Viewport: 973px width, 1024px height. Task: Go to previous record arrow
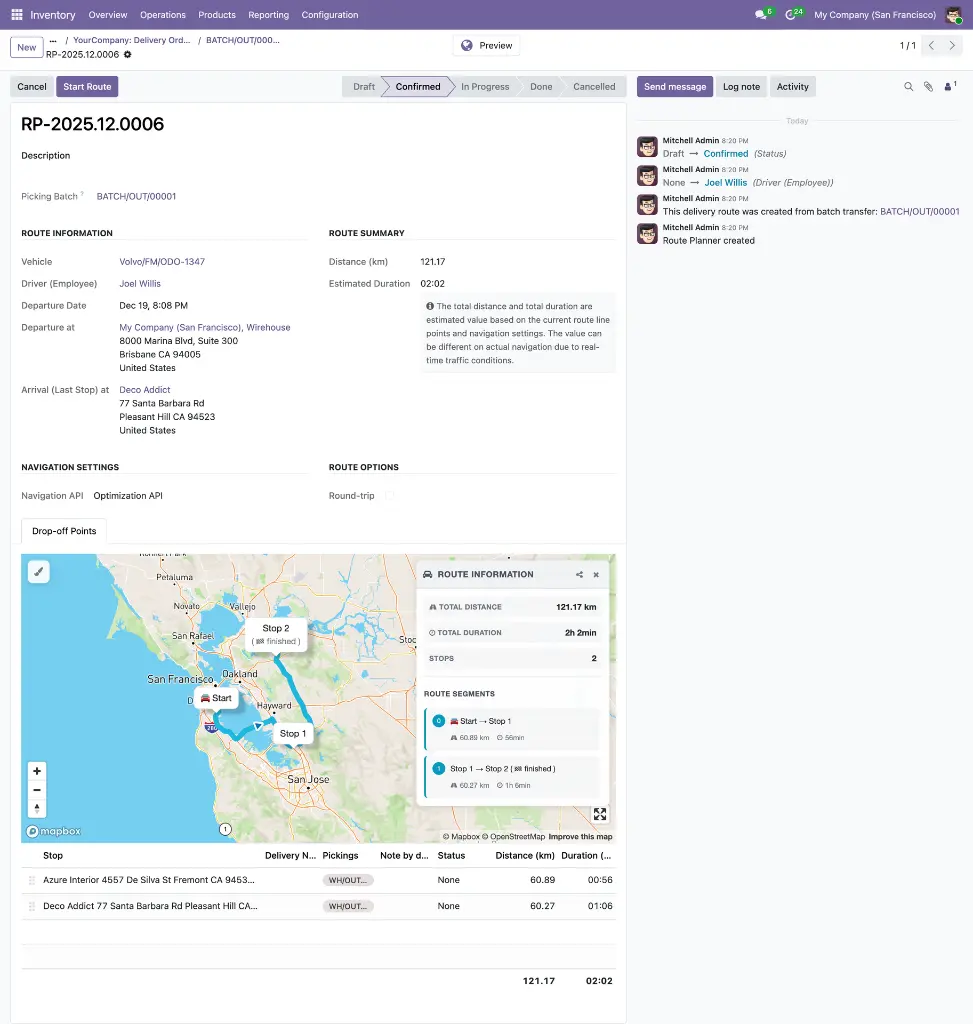click(x=932, y=46)
